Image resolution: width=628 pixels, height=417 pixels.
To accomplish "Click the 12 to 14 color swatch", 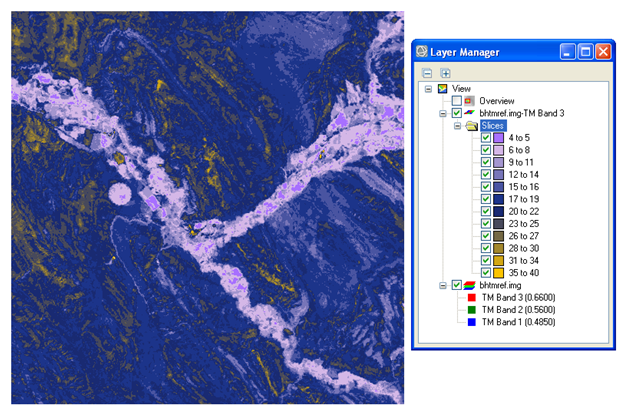I will (498, 175).
